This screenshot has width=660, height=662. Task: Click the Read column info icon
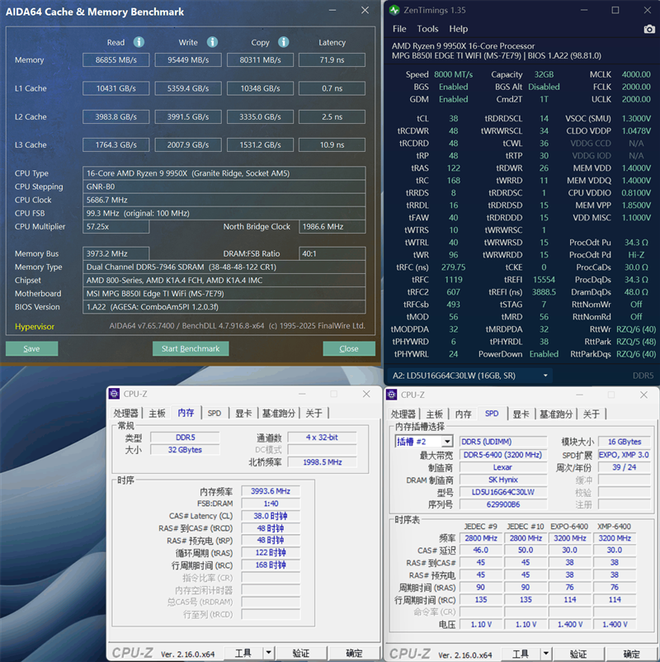pos(139,43)
